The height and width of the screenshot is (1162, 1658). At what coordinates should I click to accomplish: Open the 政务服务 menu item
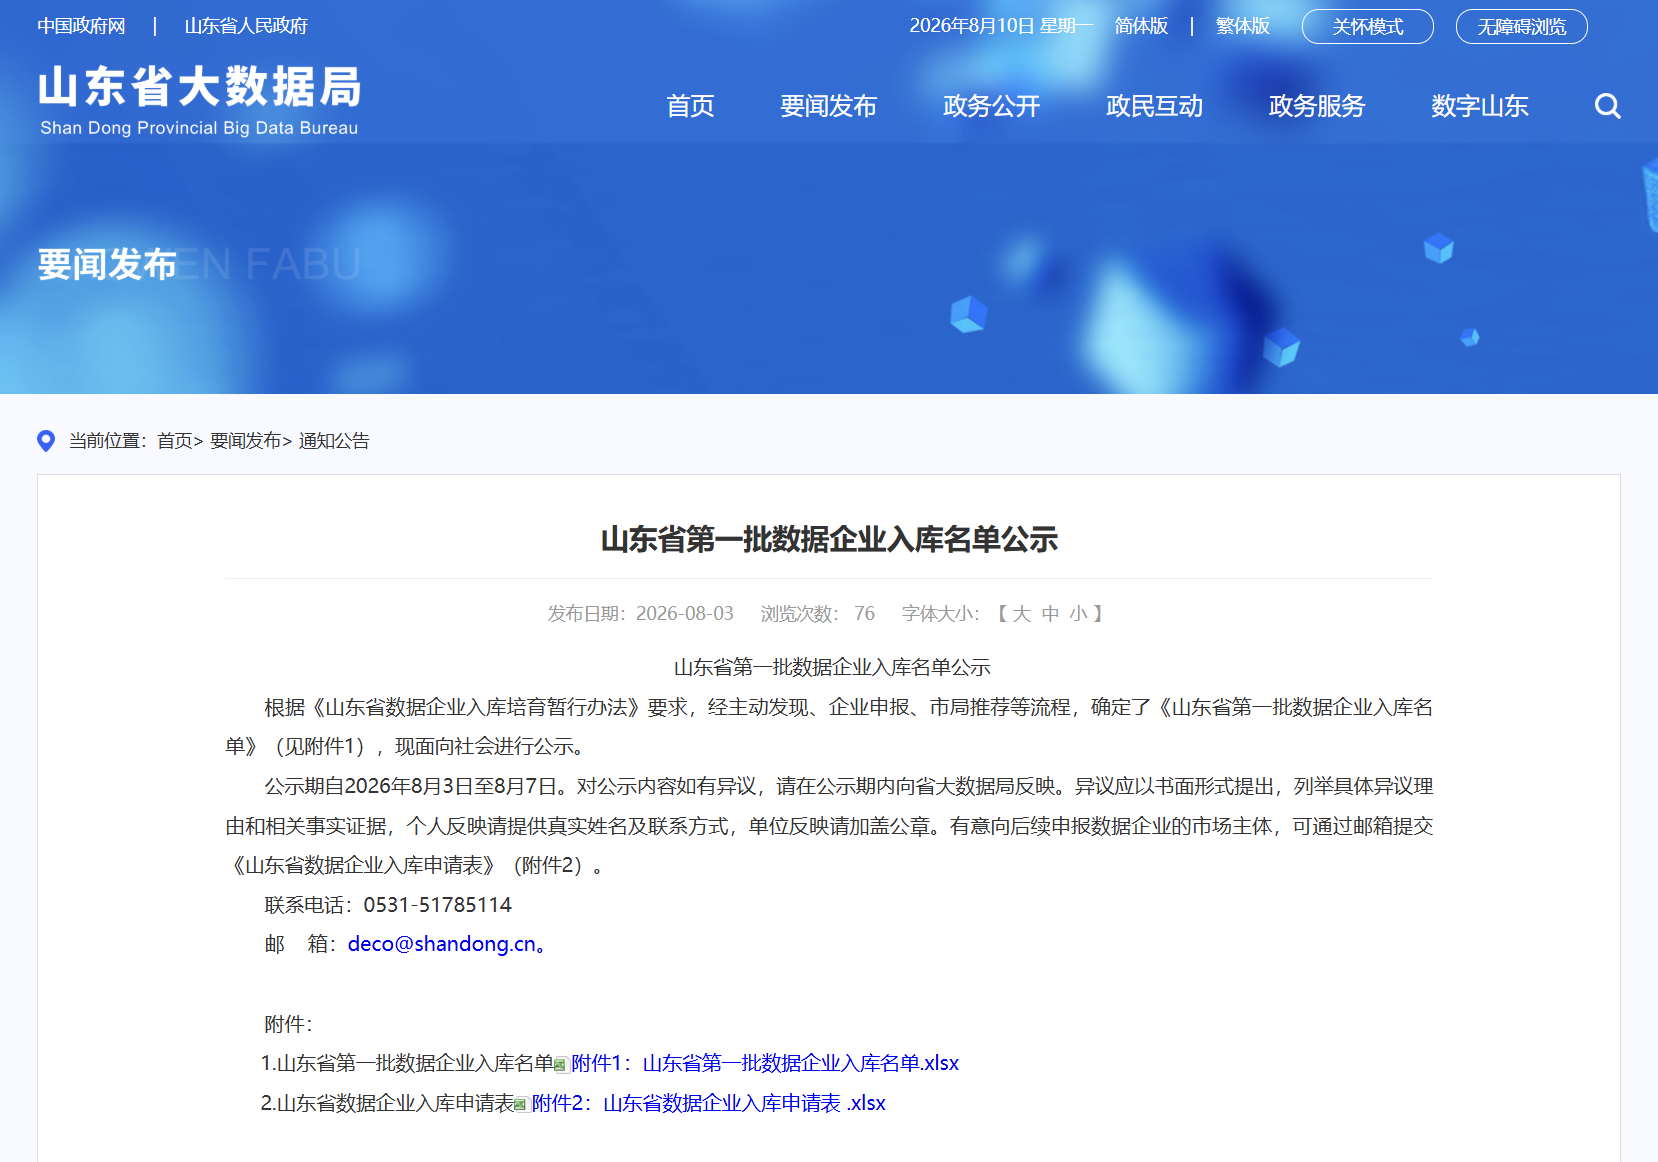1317,106
